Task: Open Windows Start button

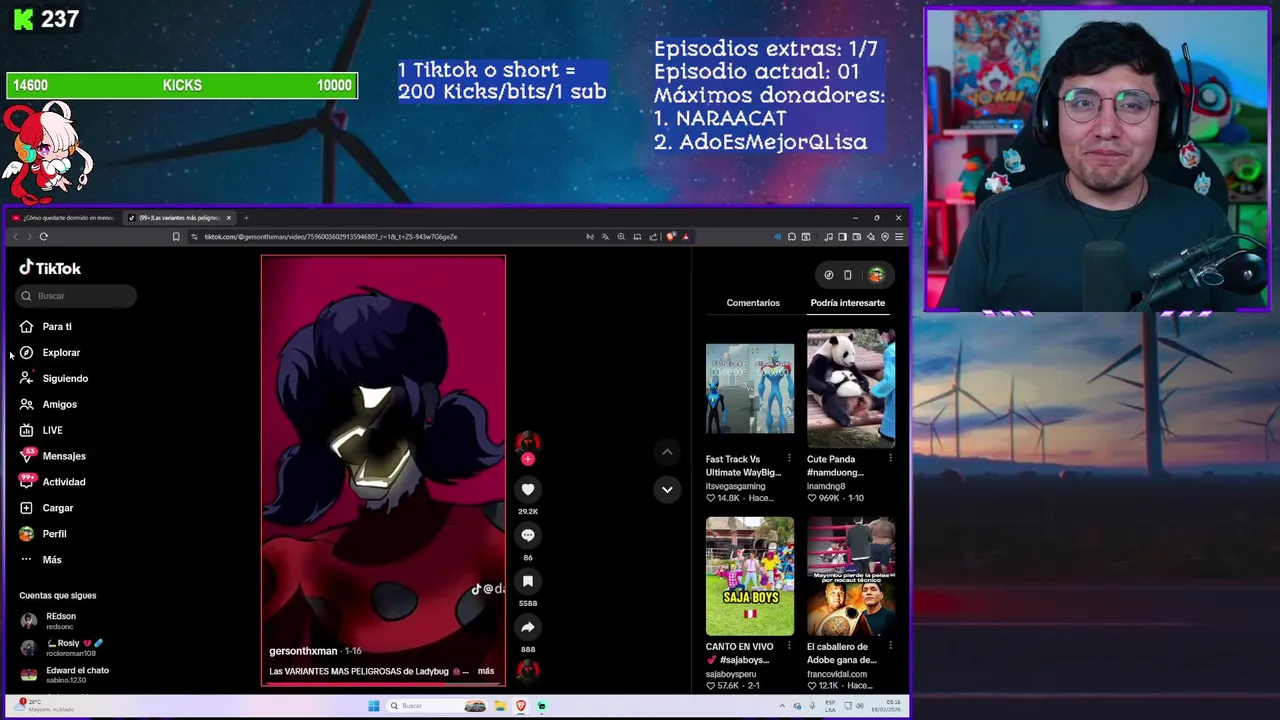Action: pyautogui.click(x=373, y=706)
